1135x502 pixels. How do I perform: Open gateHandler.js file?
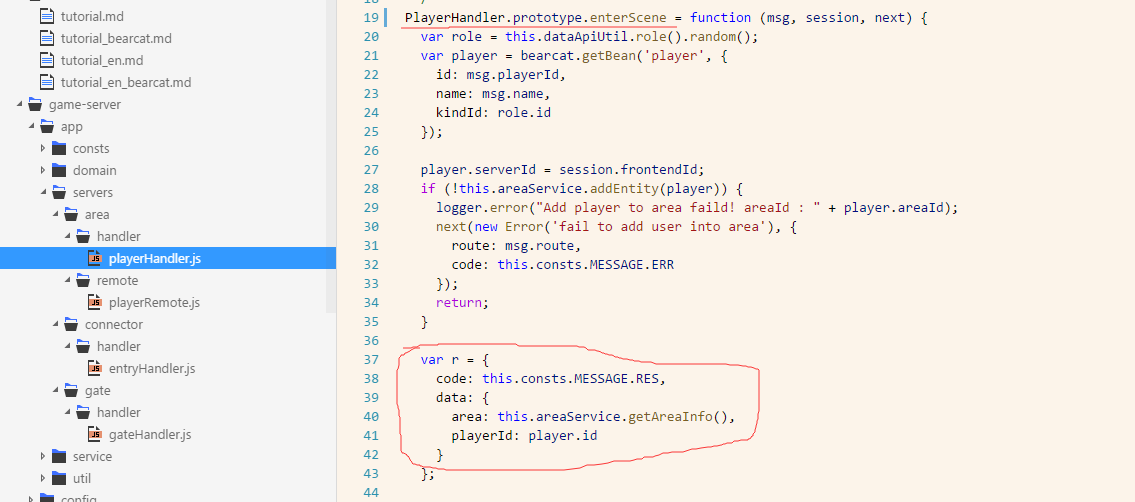[x=150, y=435]
